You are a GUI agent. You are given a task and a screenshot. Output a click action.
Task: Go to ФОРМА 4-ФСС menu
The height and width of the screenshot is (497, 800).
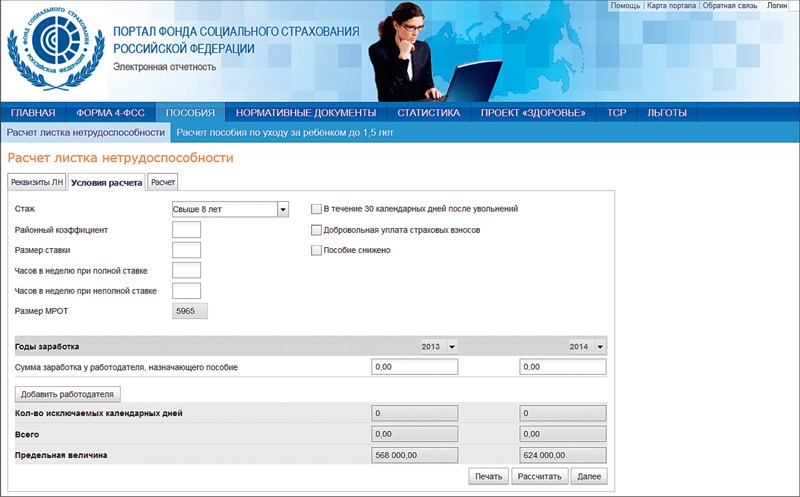tap(110, 113)
